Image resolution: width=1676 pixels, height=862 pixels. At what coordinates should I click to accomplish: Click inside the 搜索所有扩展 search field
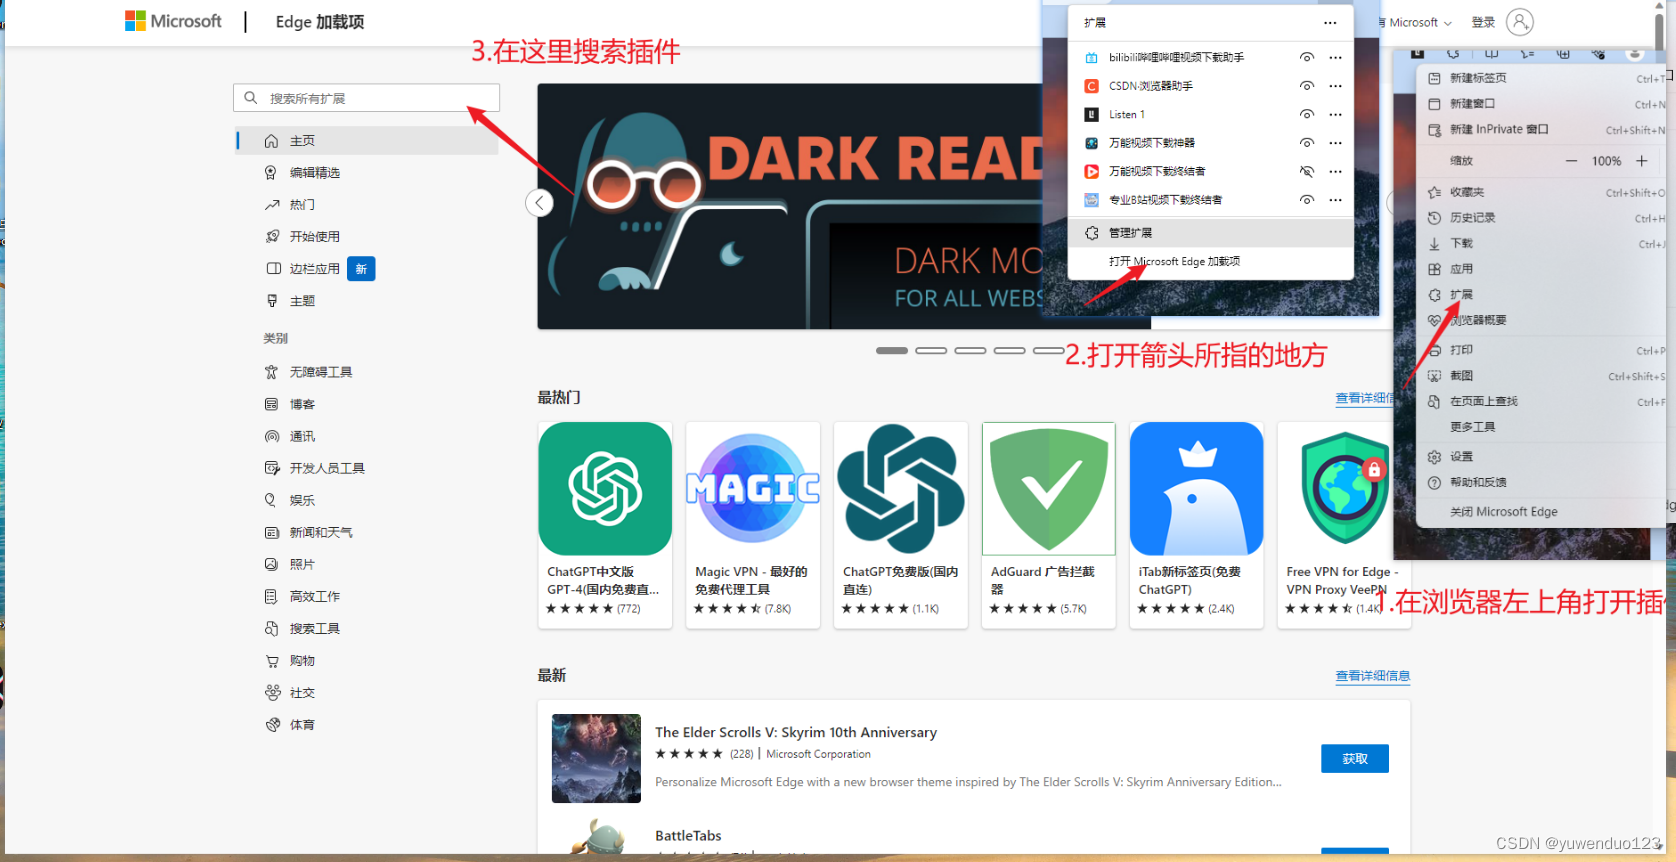click(x=367, y=98)
